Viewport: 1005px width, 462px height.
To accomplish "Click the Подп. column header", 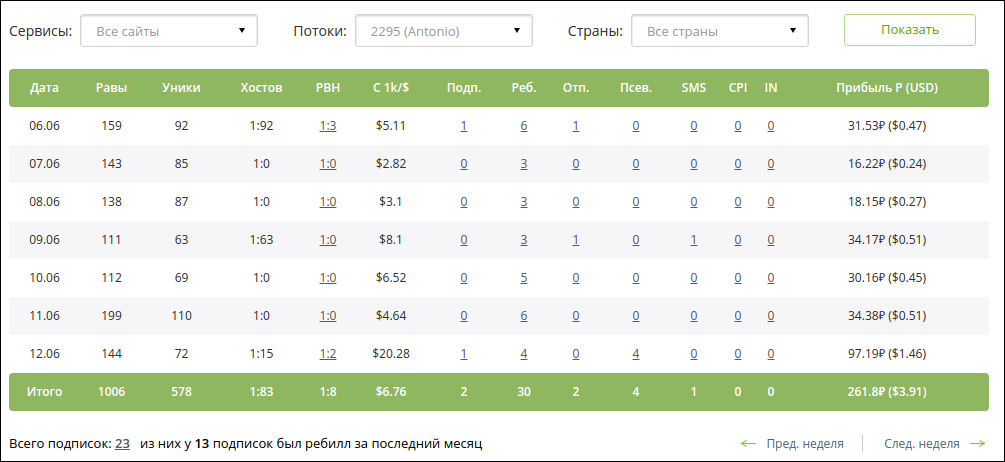I will point(463,88).
